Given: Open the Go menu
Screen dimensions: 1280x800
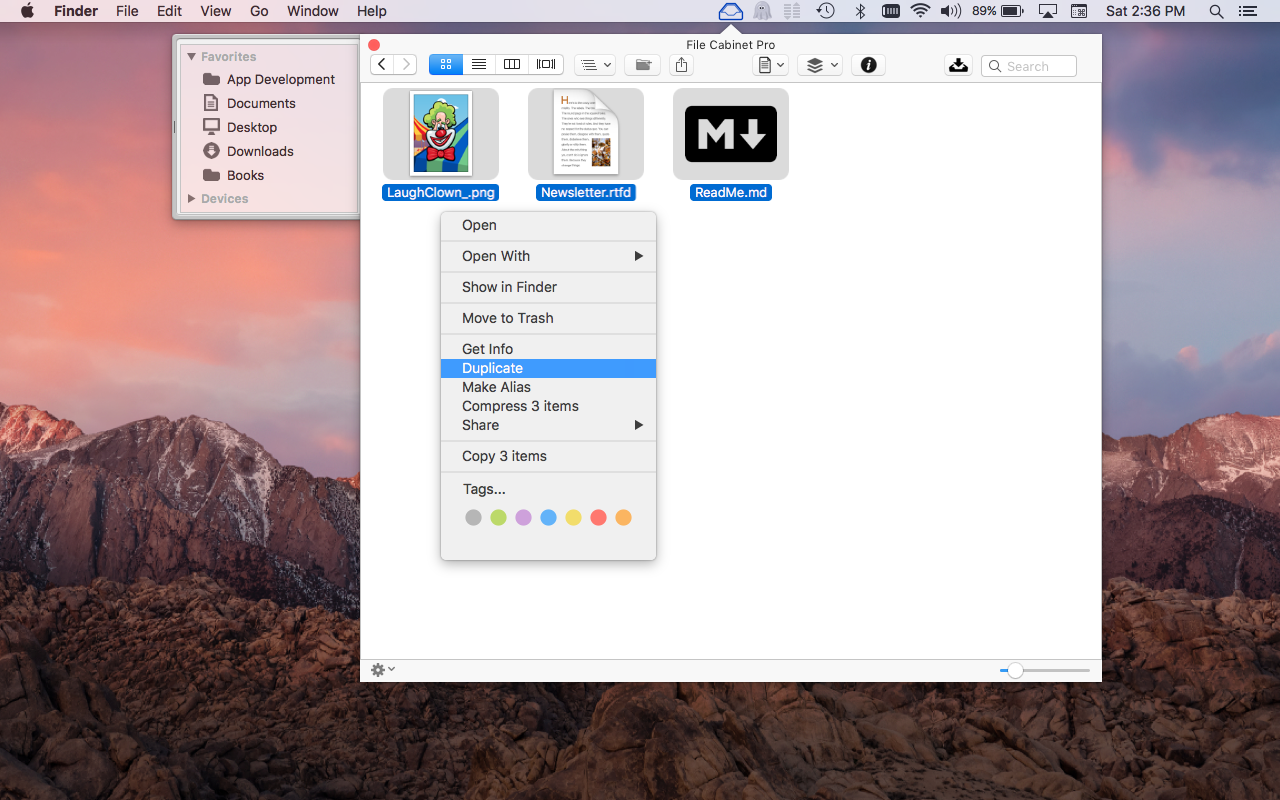Looking at the screenshot, I should click(x=259, y=11).
